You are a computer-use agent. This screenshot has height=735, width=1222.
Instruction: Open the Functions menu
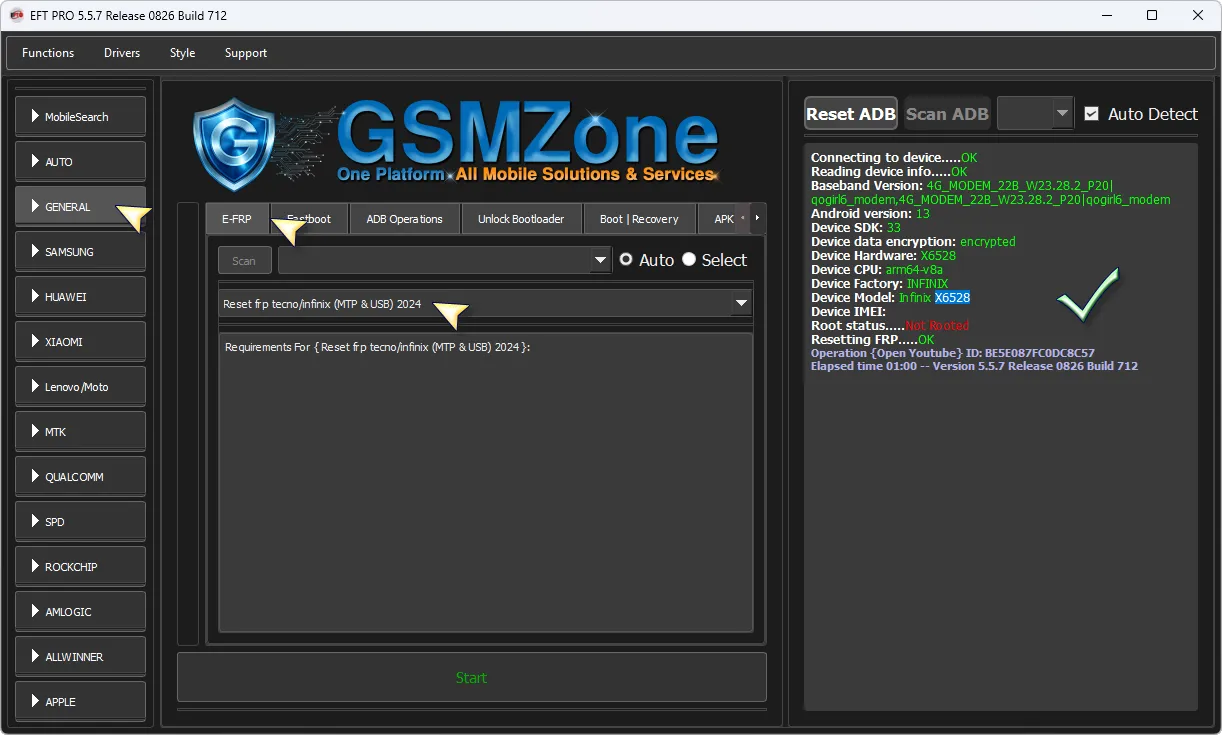point(48,52)
